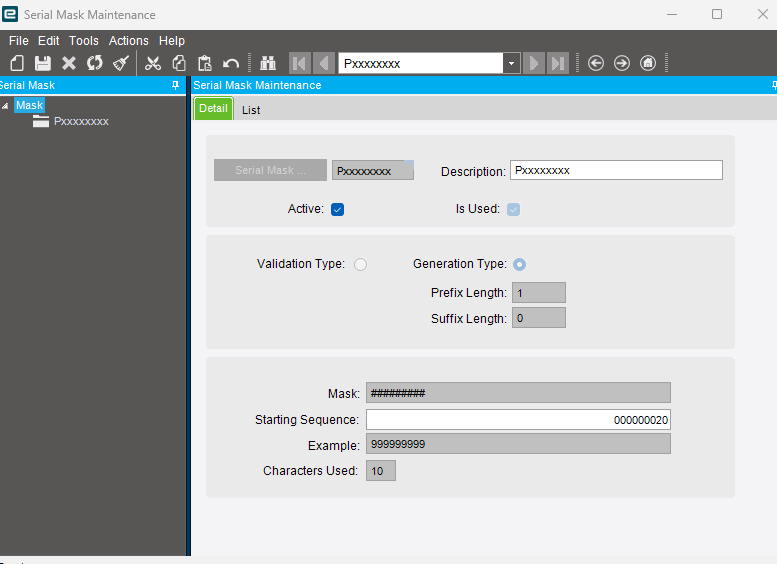
Task: Clear the form with broom icon
Action: (x=121, y=63)
